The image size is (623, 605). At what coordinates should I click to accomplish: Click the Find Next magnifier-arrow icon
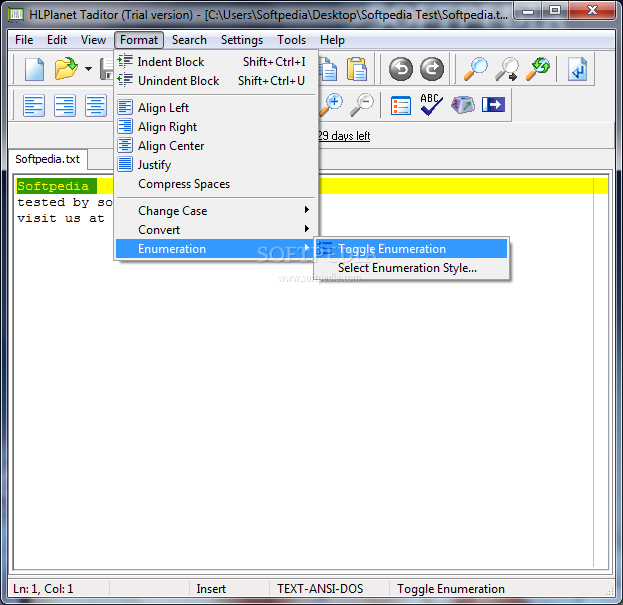point(507,69)
